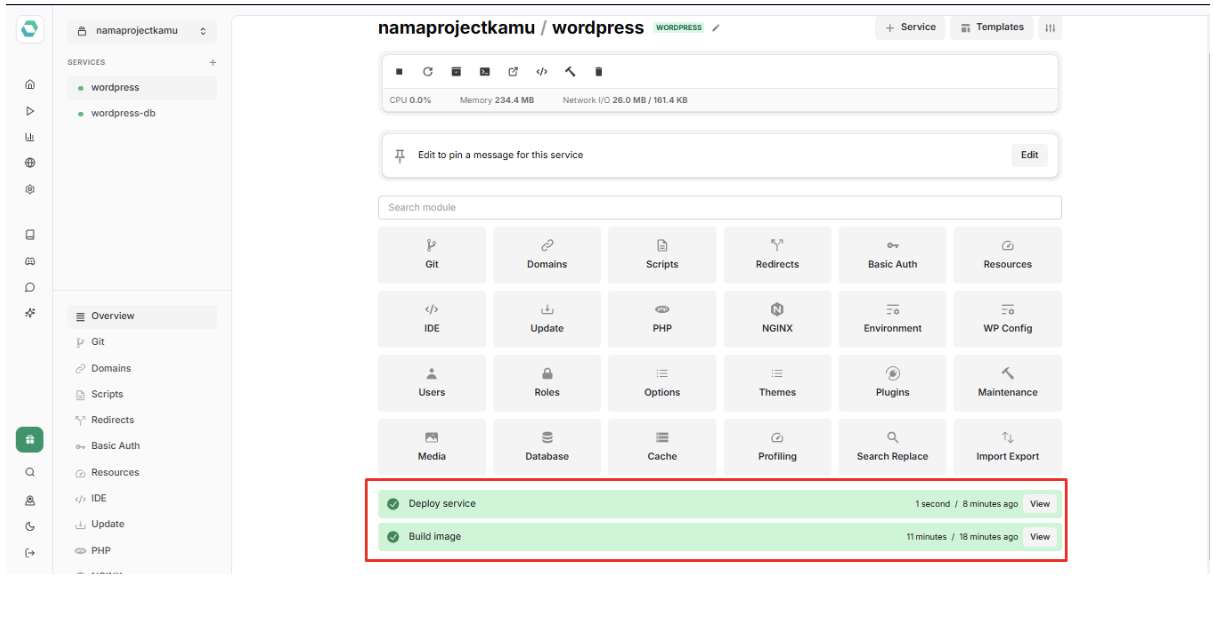This screenshot has width=1214, height=638.
Task: Click the Discord icon in left rail
Action: tap(30, 261)
